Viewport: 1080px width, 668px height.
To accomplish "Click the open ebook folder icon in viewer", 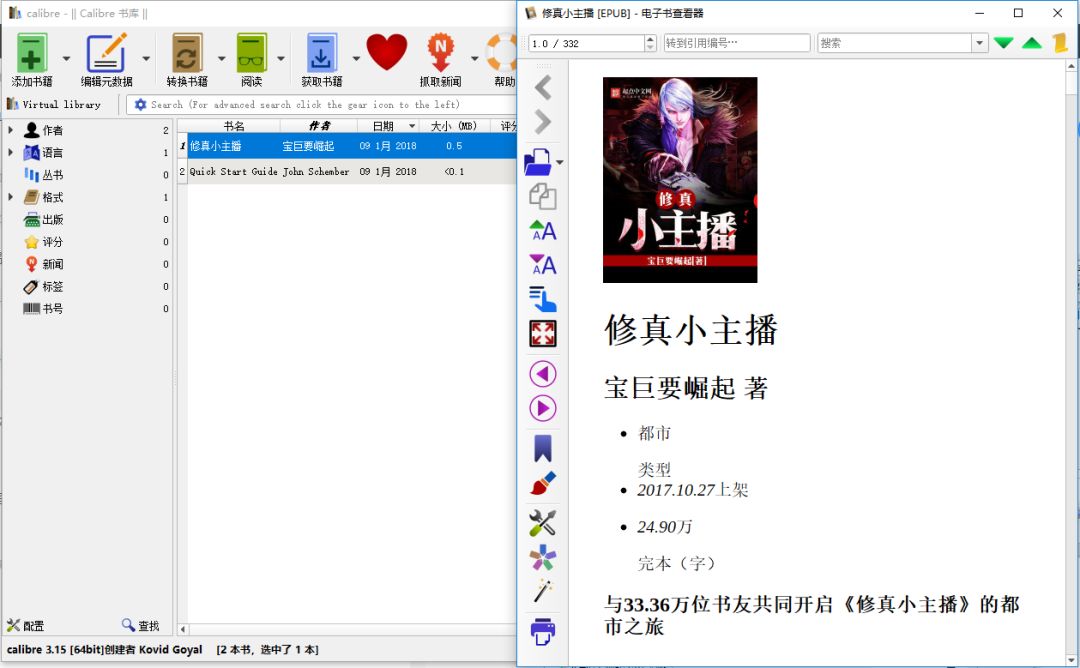I will (538, 163).
